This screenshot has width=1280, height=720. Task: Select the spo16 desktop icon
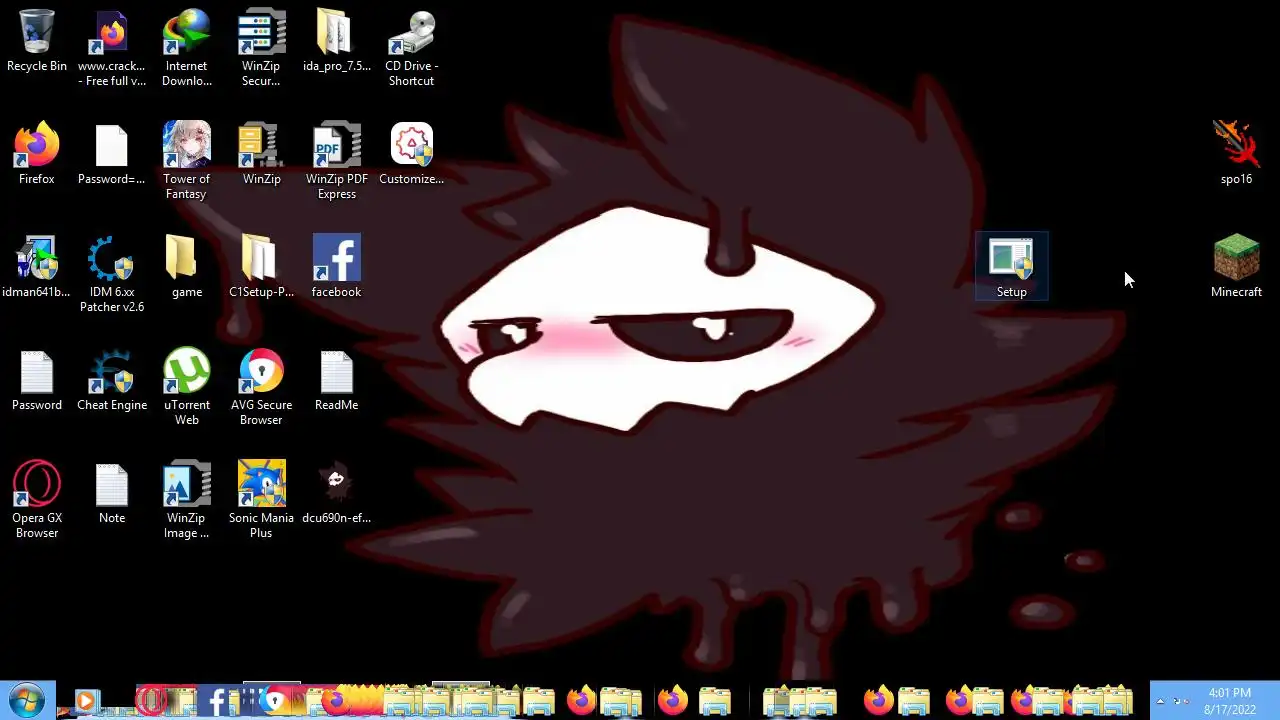(x=1236, y=154)
